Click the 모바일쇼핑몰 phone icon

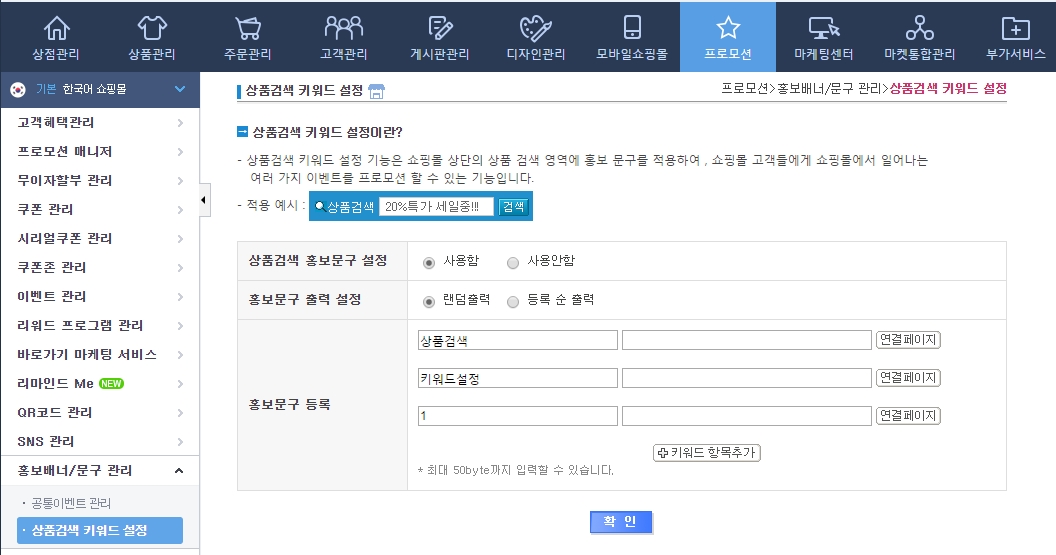click(x=631, y=29)
